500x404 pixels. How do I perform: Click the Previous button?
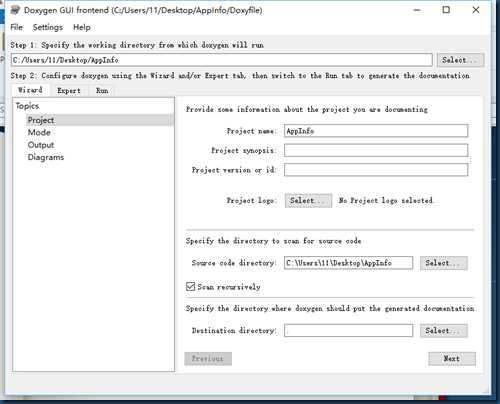(x=208, y=359)
